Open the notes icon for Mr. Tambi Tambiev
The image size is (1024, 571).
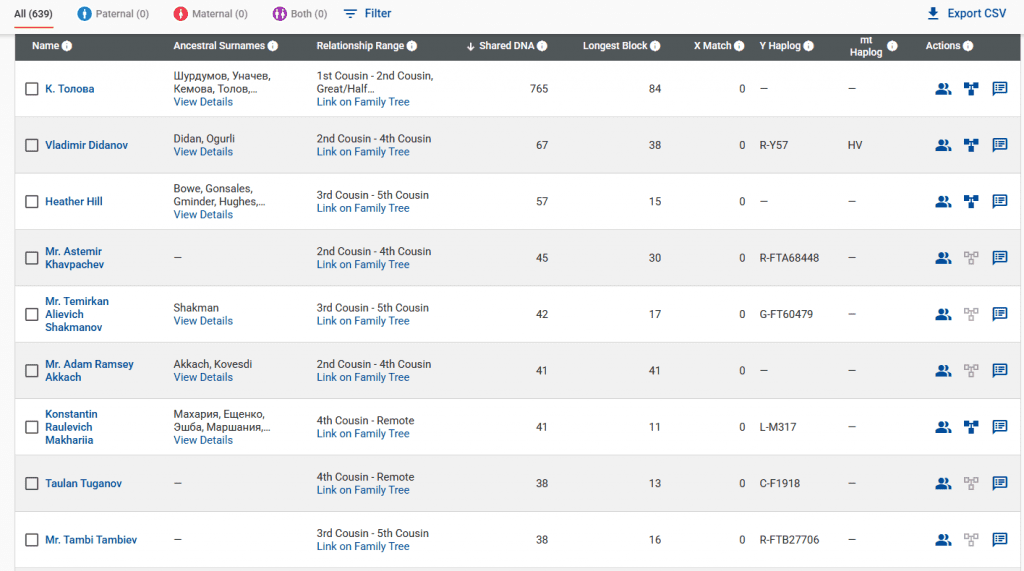click(999, 540)
